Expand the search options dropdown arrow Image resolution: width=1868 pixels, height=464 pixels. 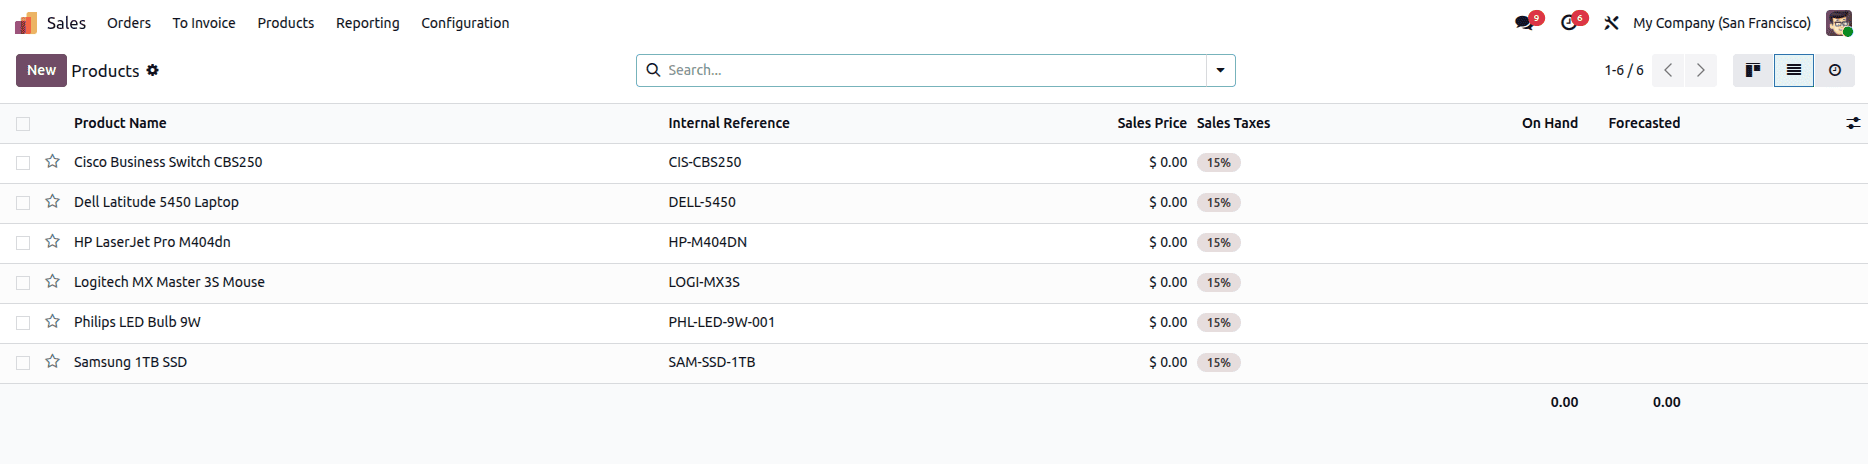pos(1220,70)
